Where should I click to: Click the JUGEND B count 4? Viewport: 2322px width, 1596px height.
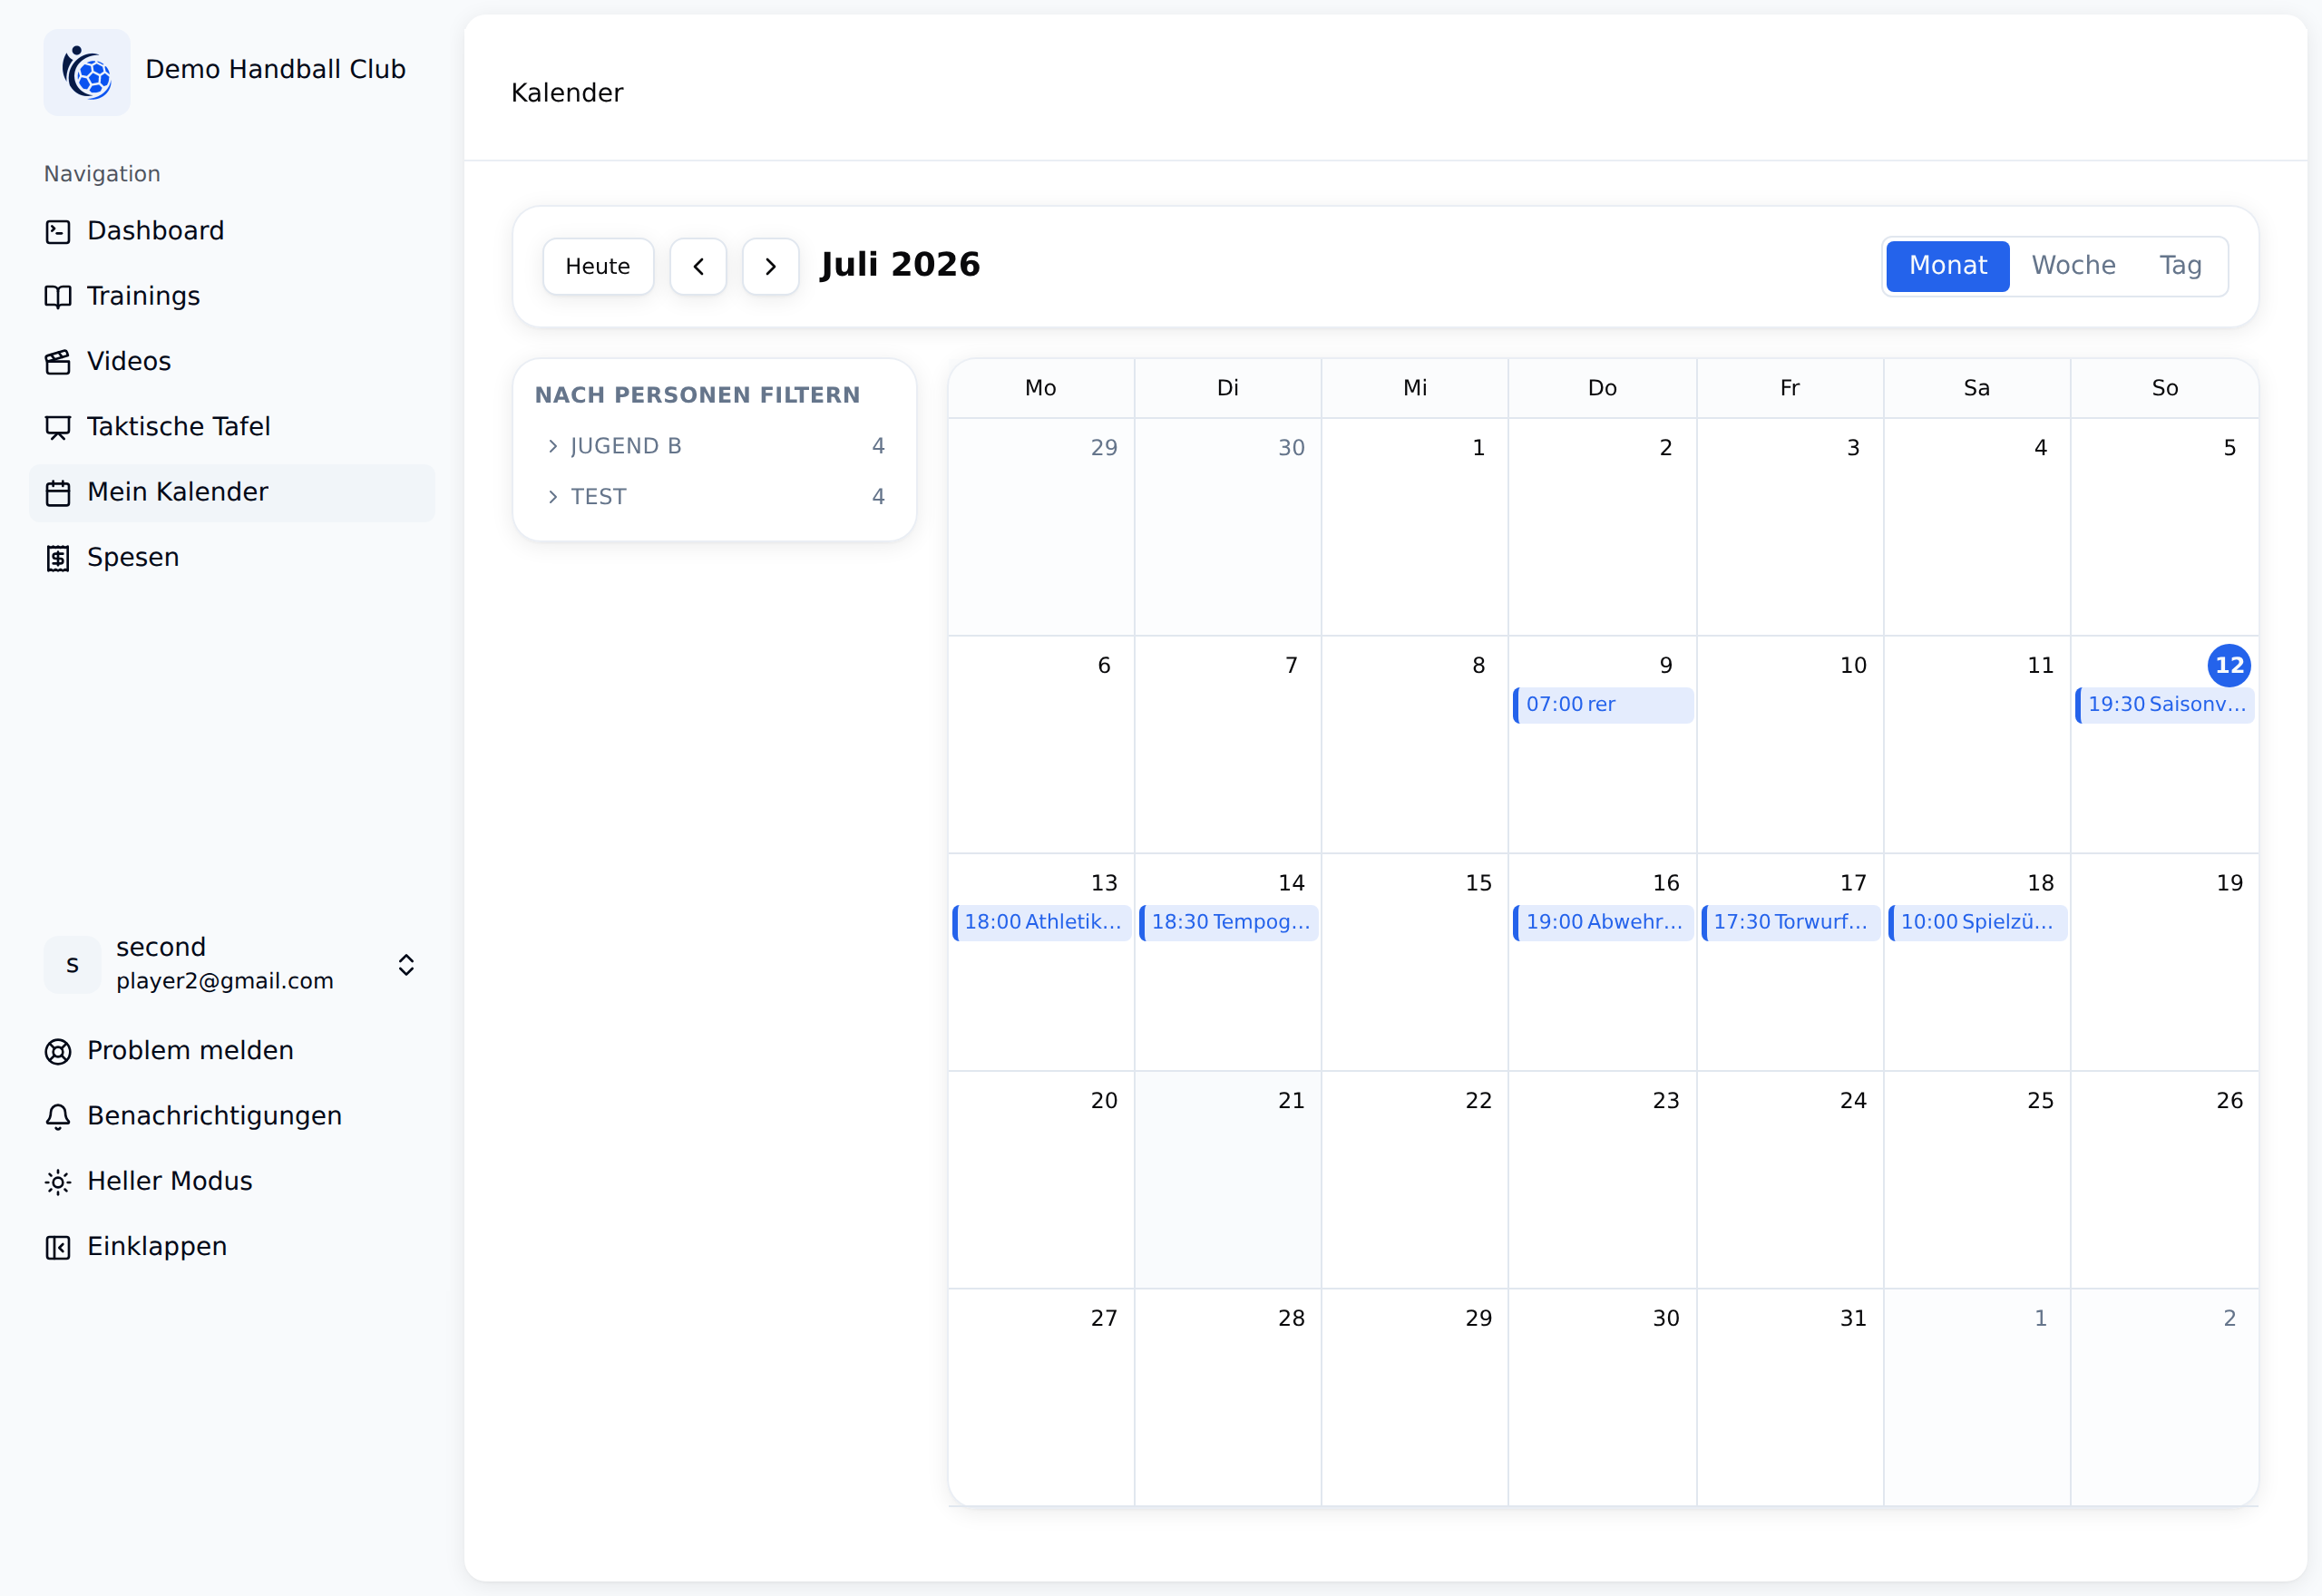878,446
